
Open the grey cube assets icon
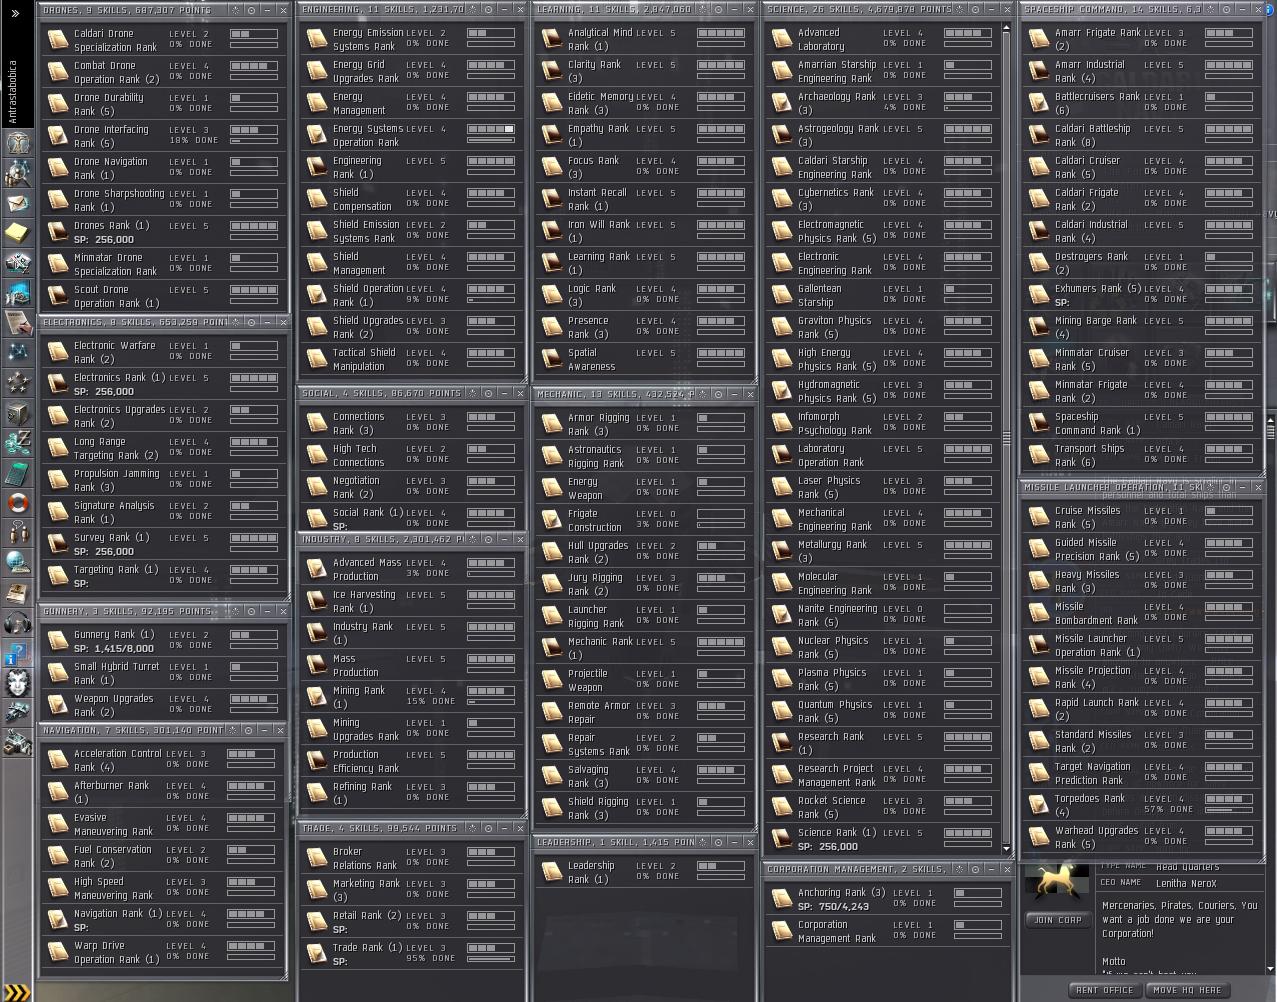point(18,412)
